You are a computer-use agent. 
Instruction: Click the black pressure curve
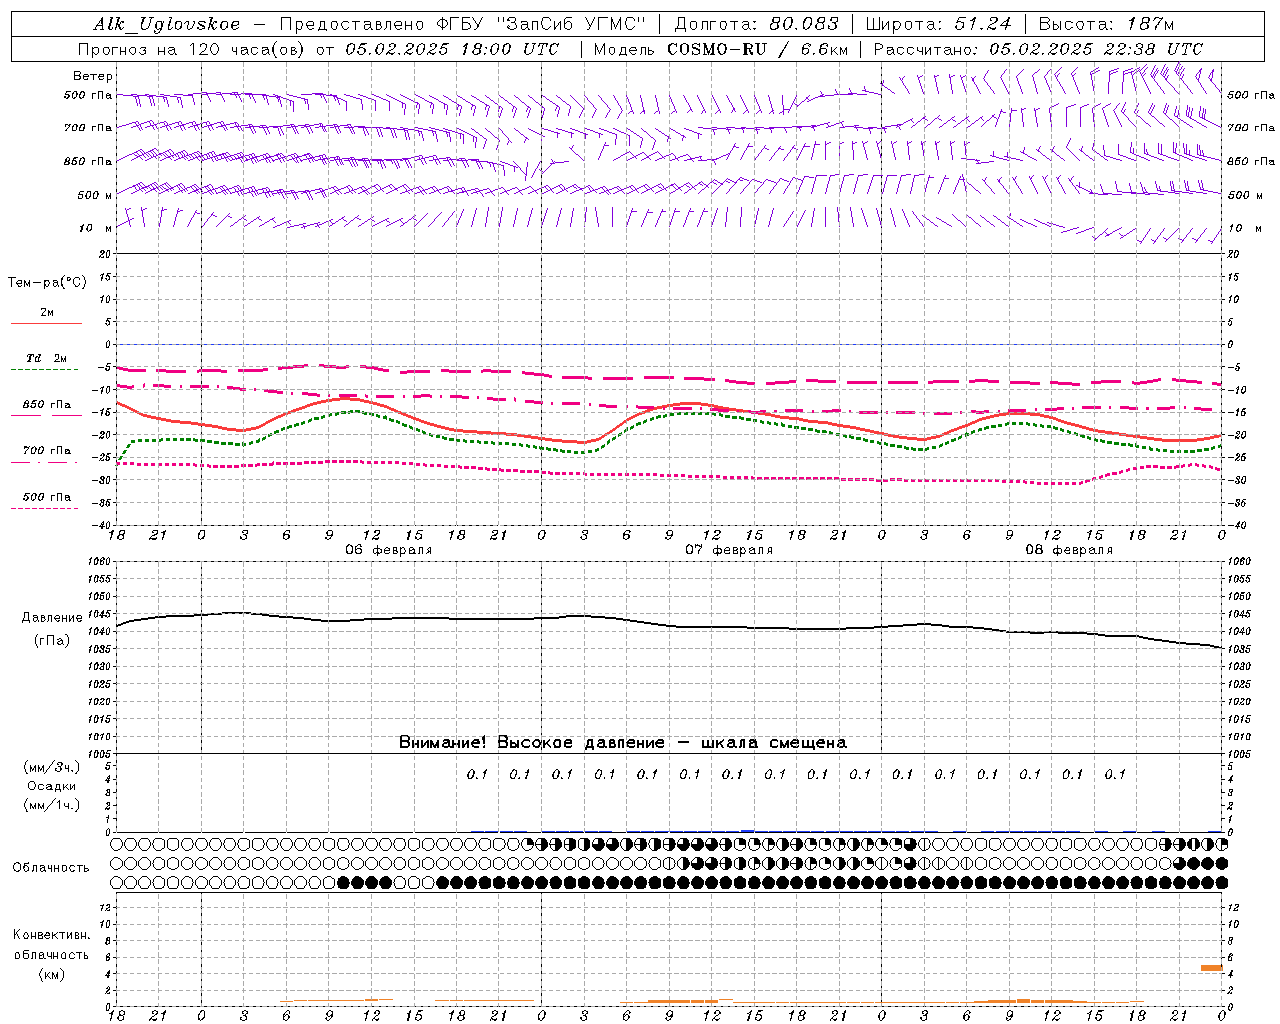[668, 624]
